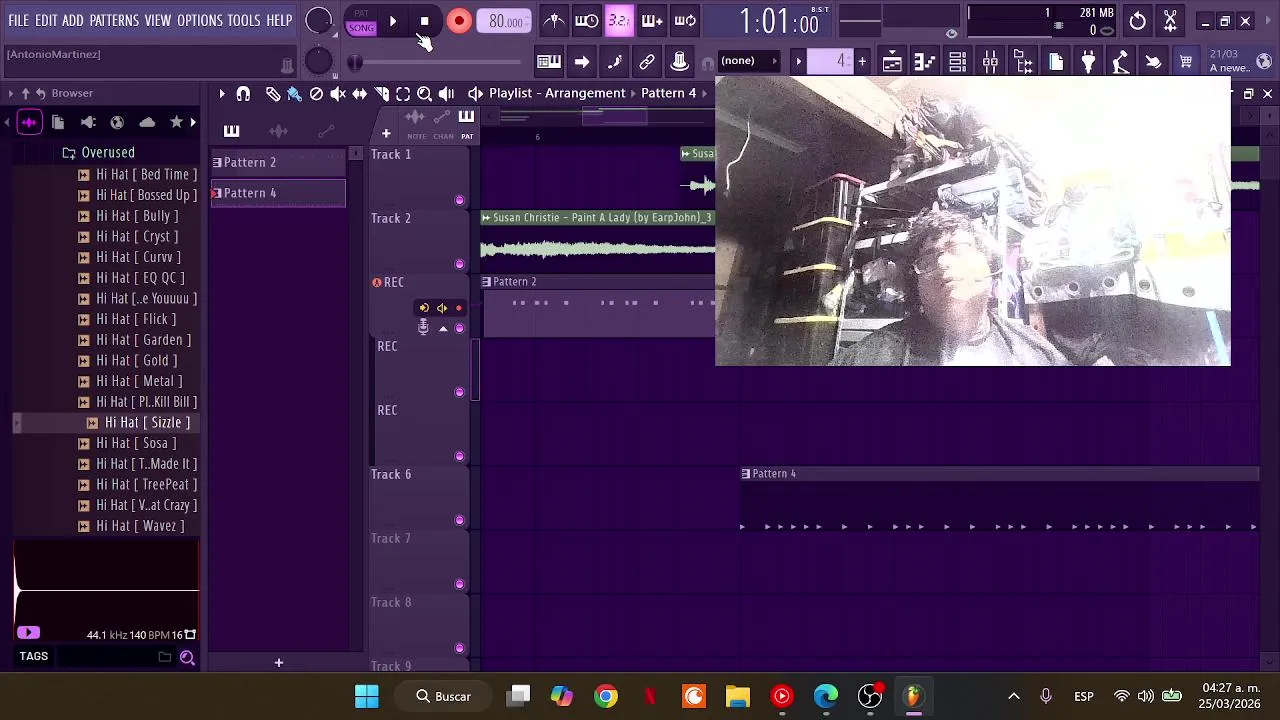Image resolution: width=1280 pixels, height=720 pixels.
Task: Open the TOOLS menu
Action: pyautogui.click(x=244, y=20)
